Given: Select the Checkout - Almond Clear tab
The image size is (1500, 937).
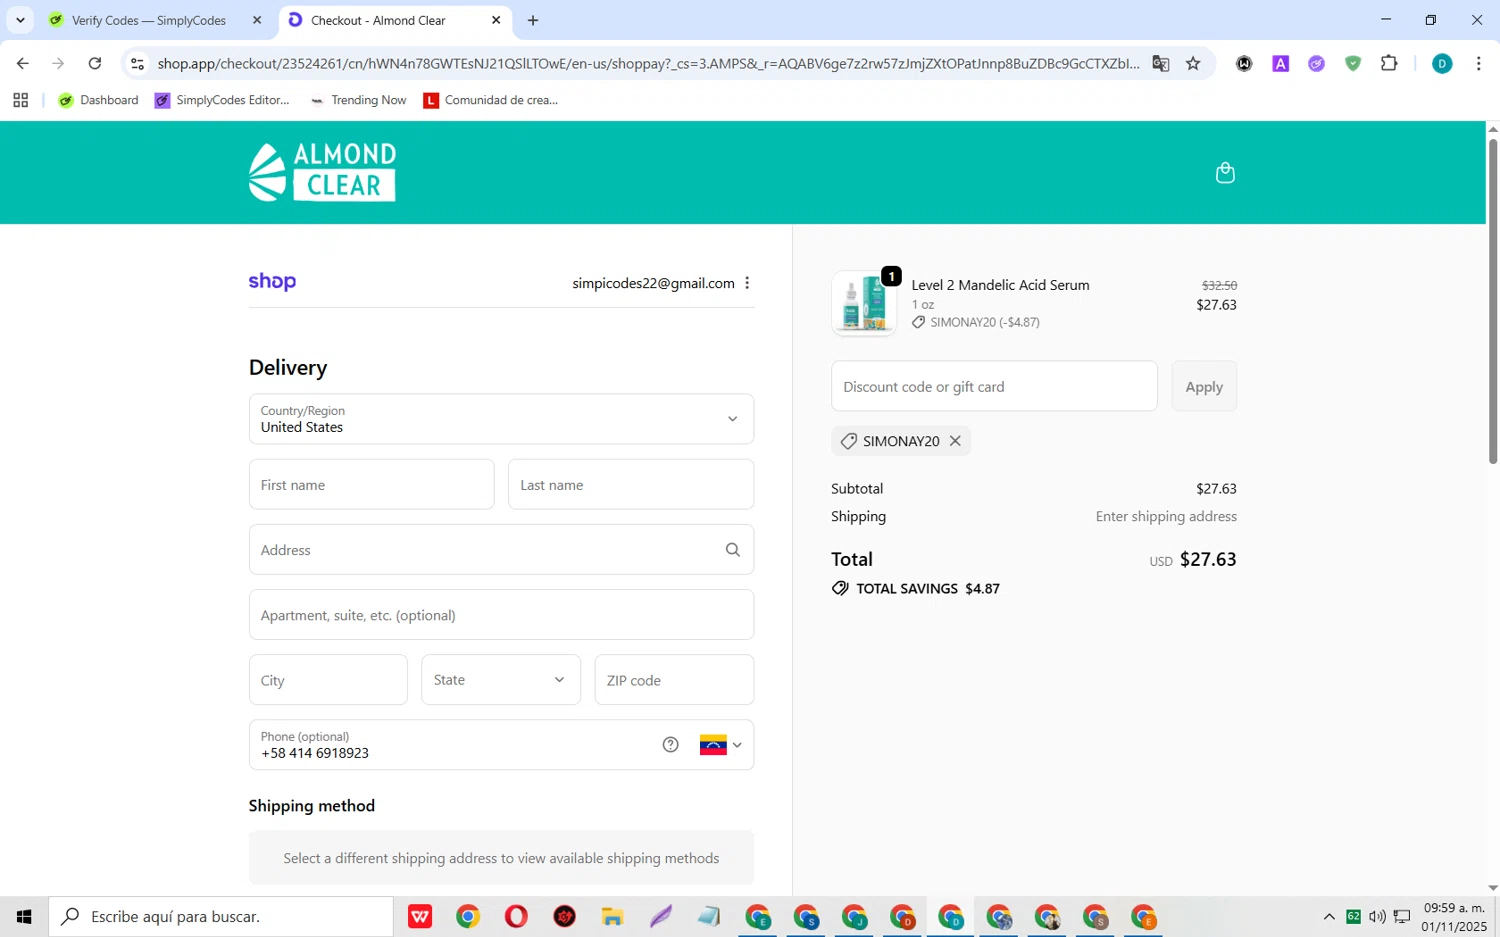Looking at the screenshot, I should [394, 20].
